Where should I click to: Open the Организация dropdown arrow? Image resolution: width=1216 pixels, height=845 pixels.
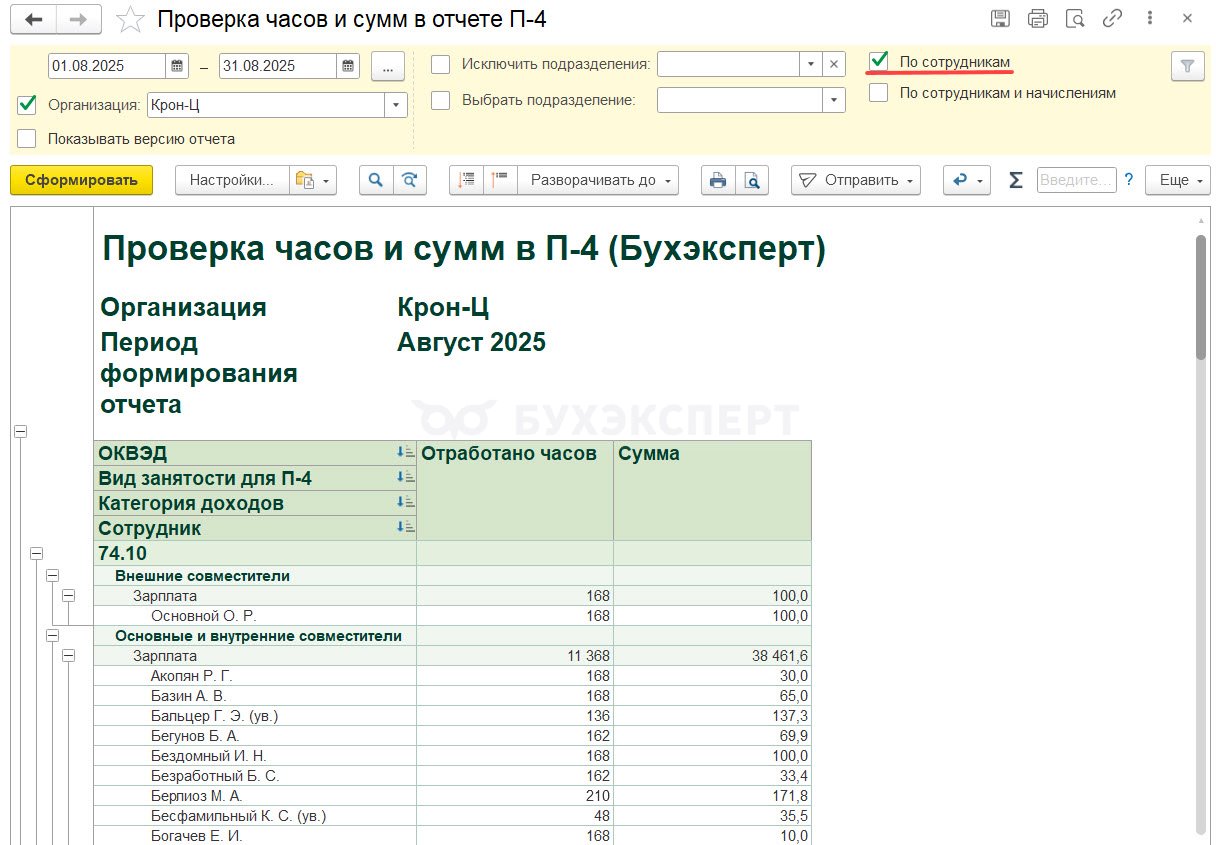point(397,105)
